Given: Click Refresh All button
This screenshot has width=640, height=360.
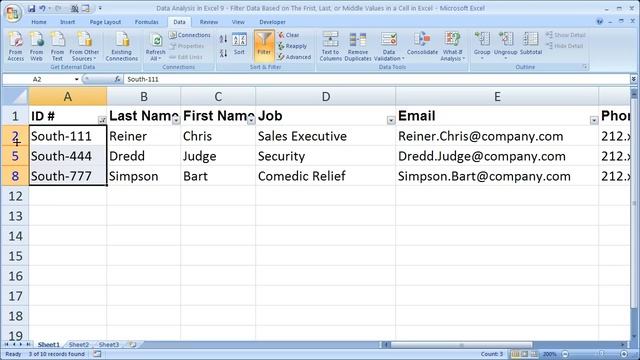Looking at the screenshot, I should pyautogui.click(x=156, y=47).
